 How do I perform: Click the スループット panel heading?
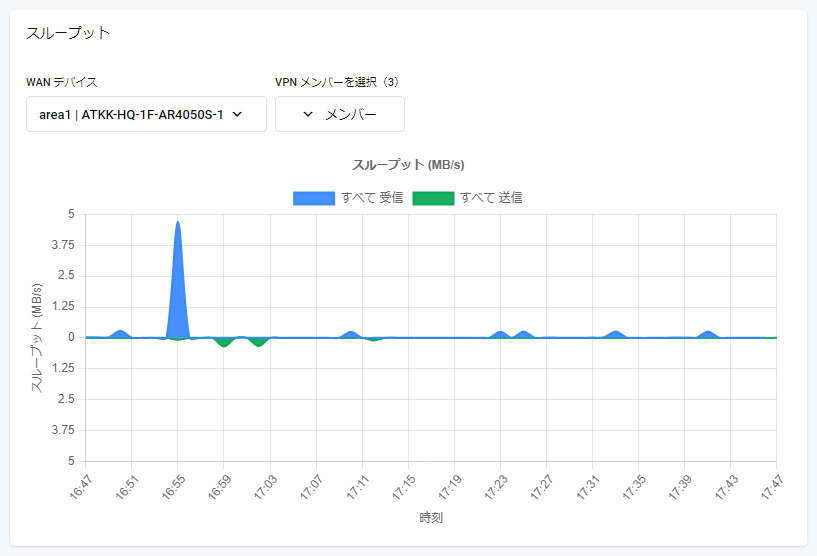click(x=68, y=33)
